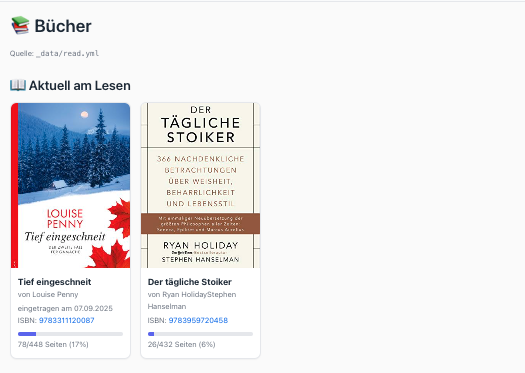Click the progress bar for Tief eingeschneit
525x373 pixels.
[70, 334]
